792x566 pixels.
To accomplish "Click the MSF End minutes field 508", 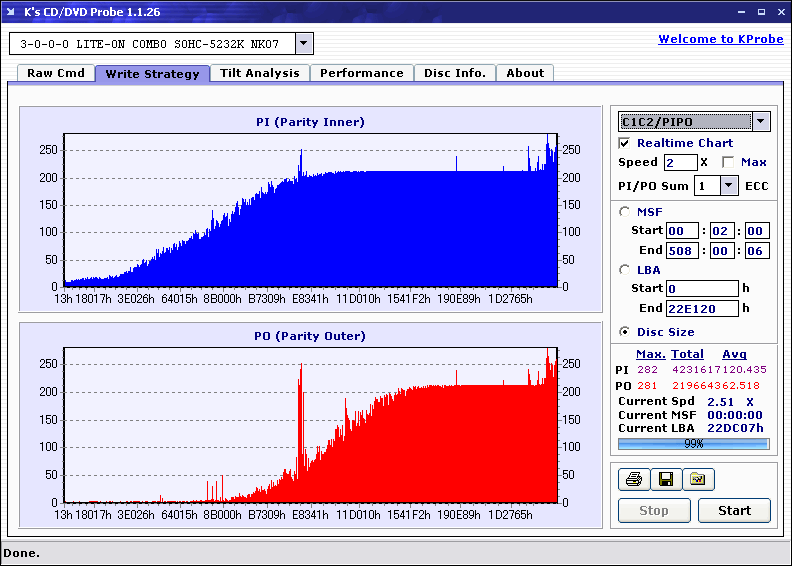I will (682, 250).
